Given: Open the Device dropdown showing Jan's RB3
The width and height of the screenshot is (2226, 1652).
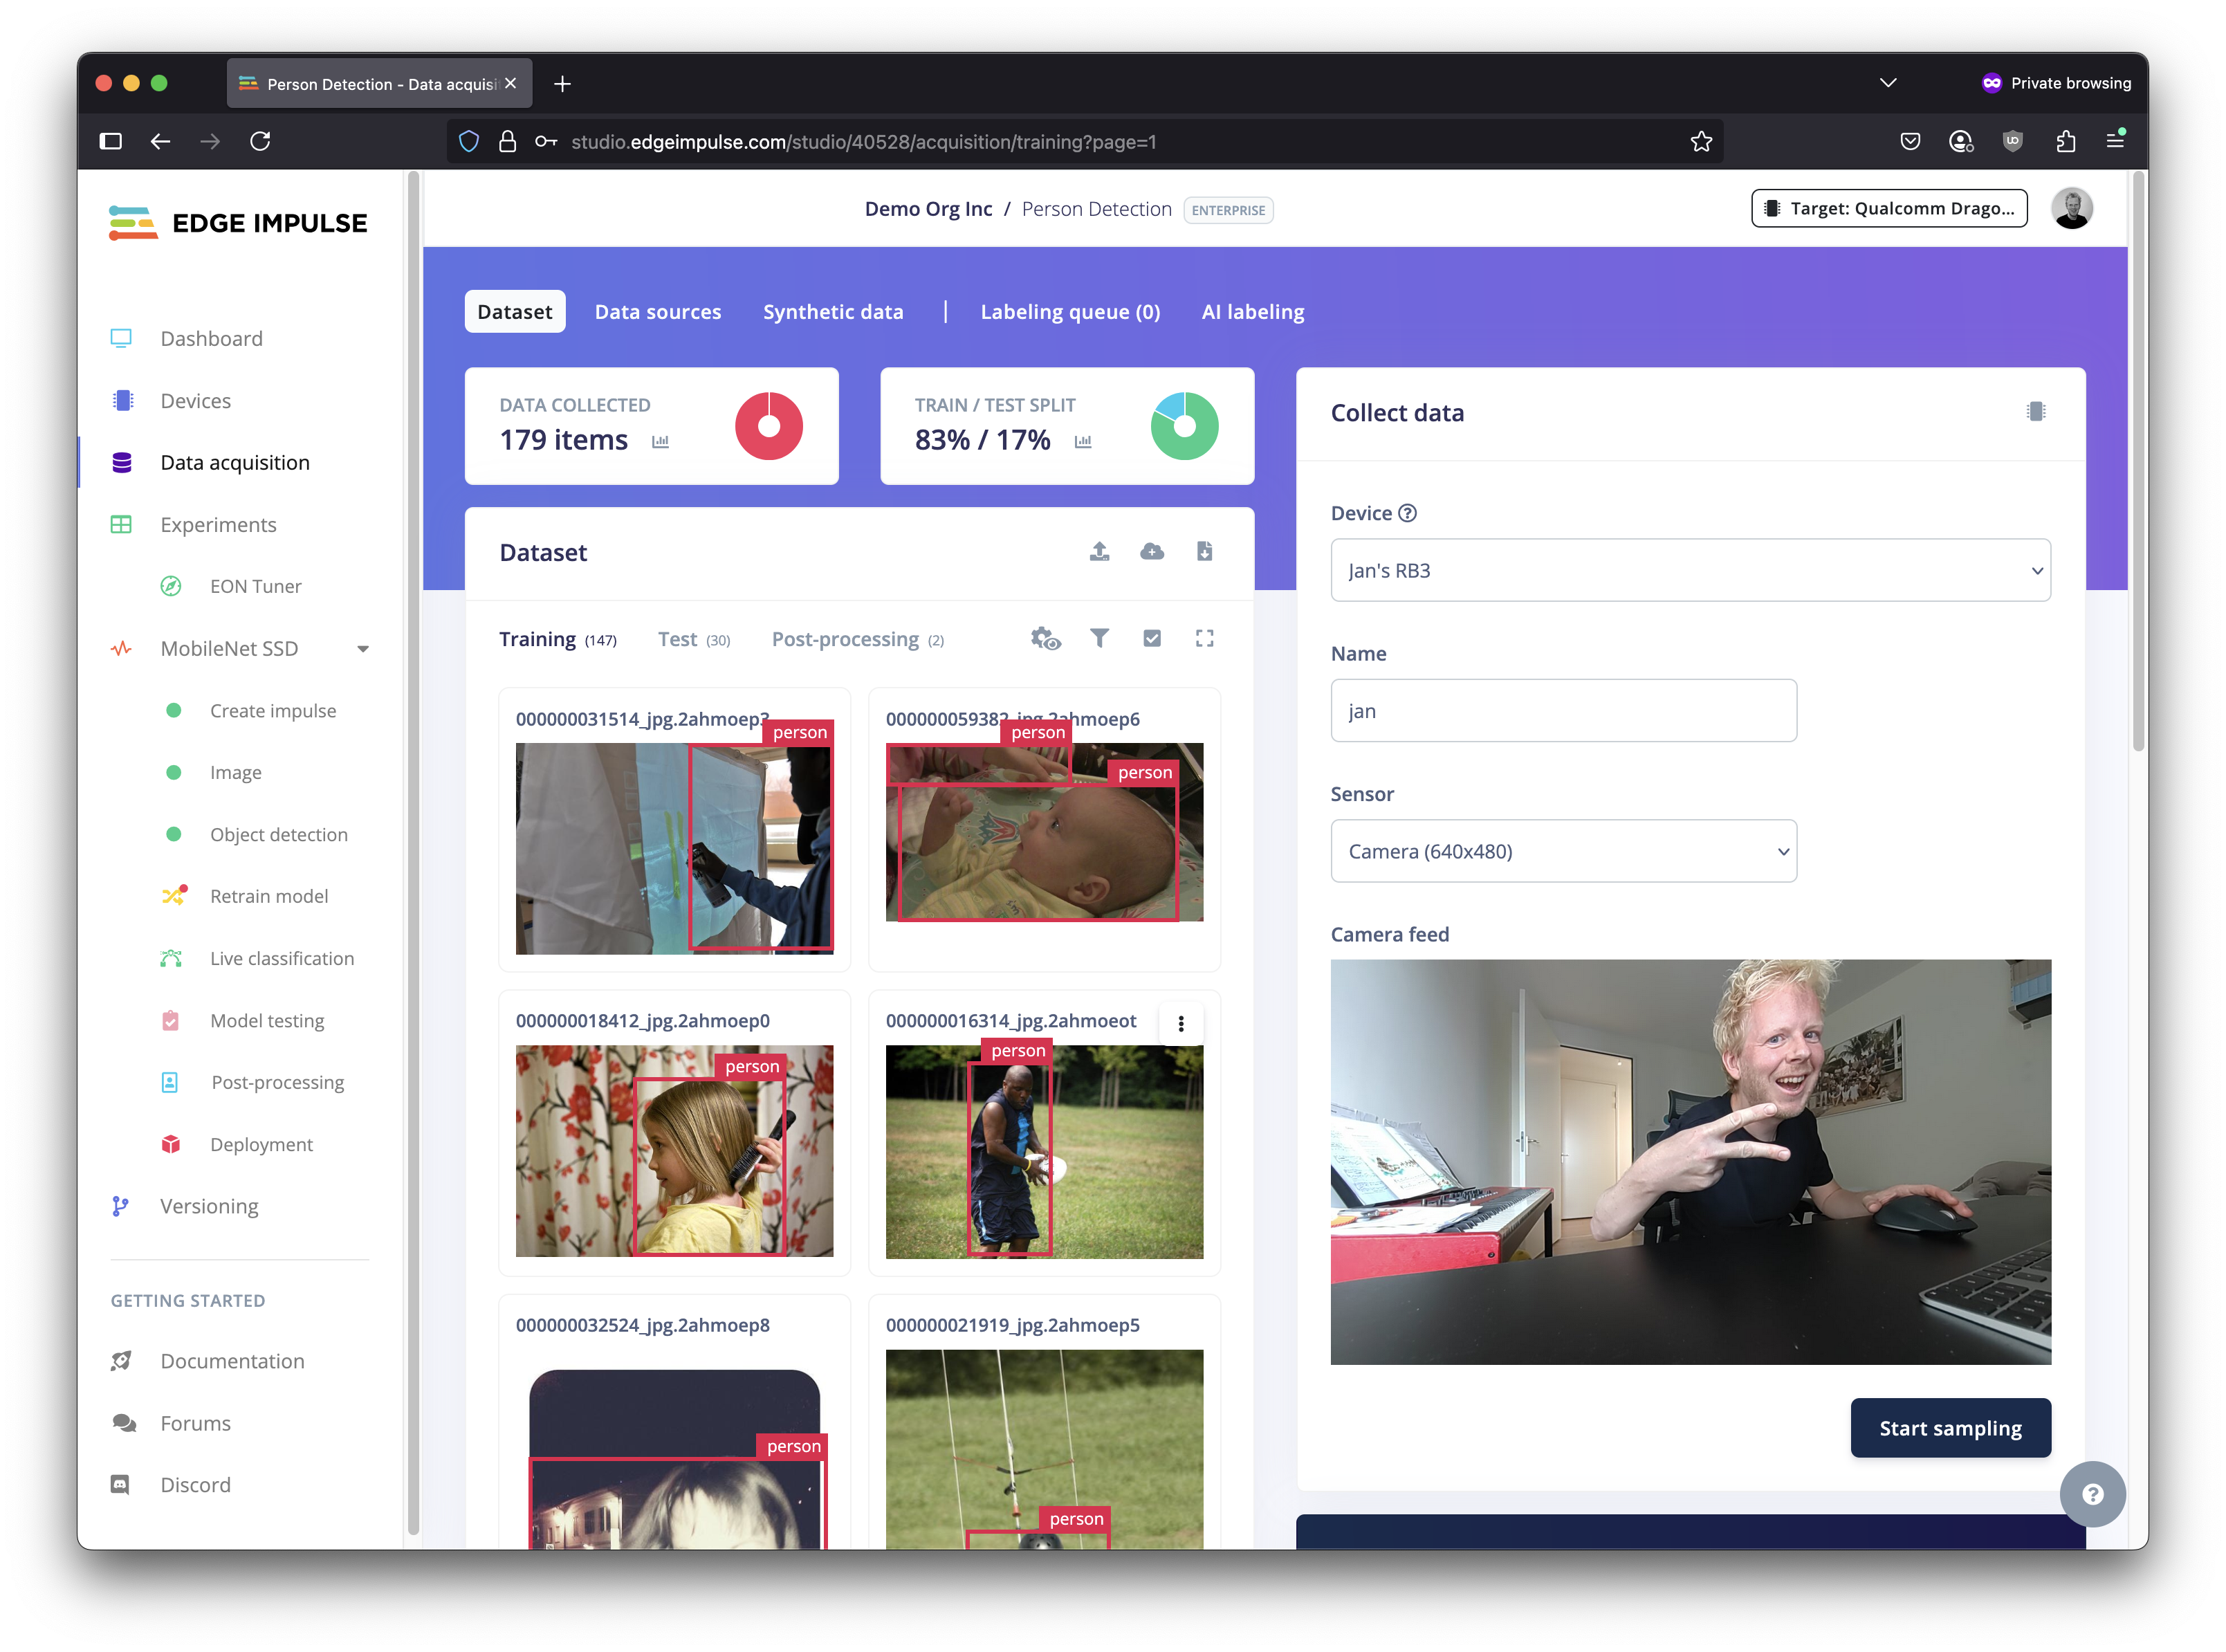Looking at the screenshot, I should (x=1689, y=570).
